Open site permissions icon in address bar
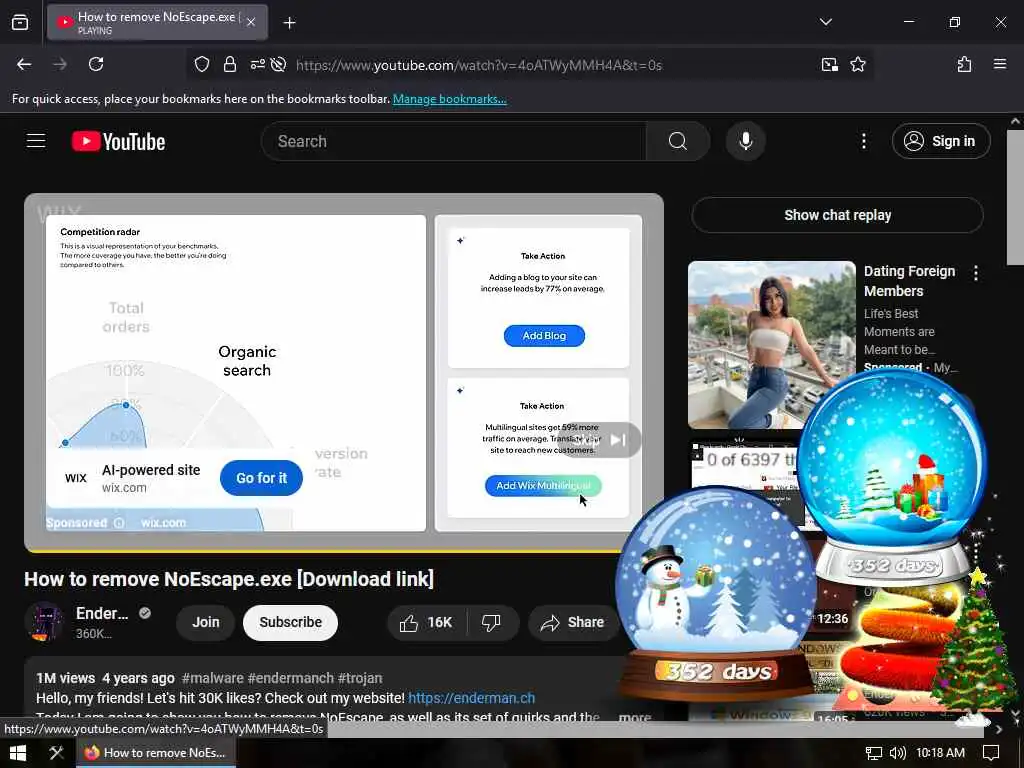 pos(257,65)
